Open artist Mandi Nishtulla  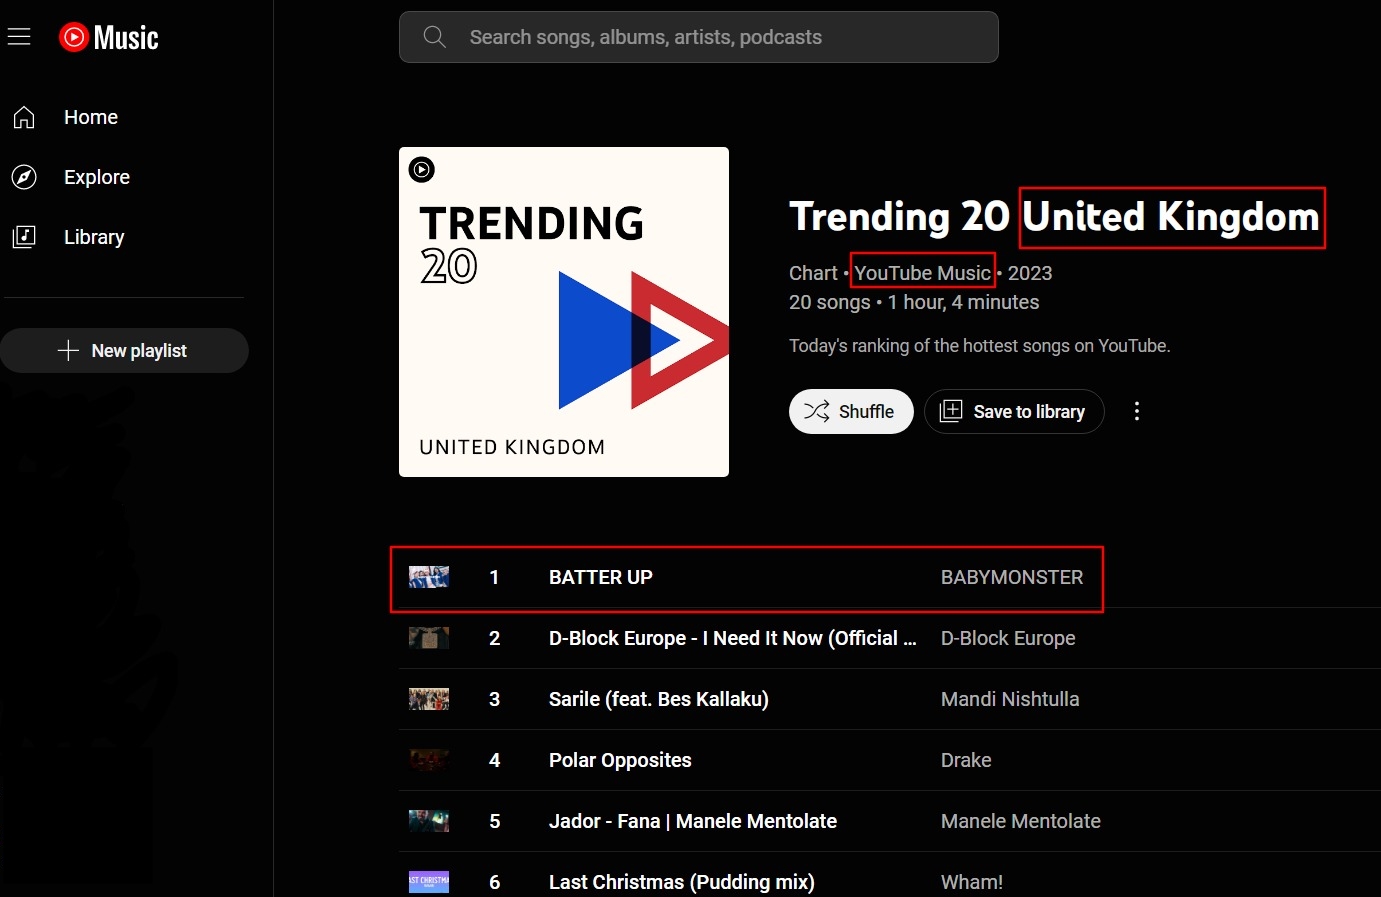click(x=1010, y=699)
